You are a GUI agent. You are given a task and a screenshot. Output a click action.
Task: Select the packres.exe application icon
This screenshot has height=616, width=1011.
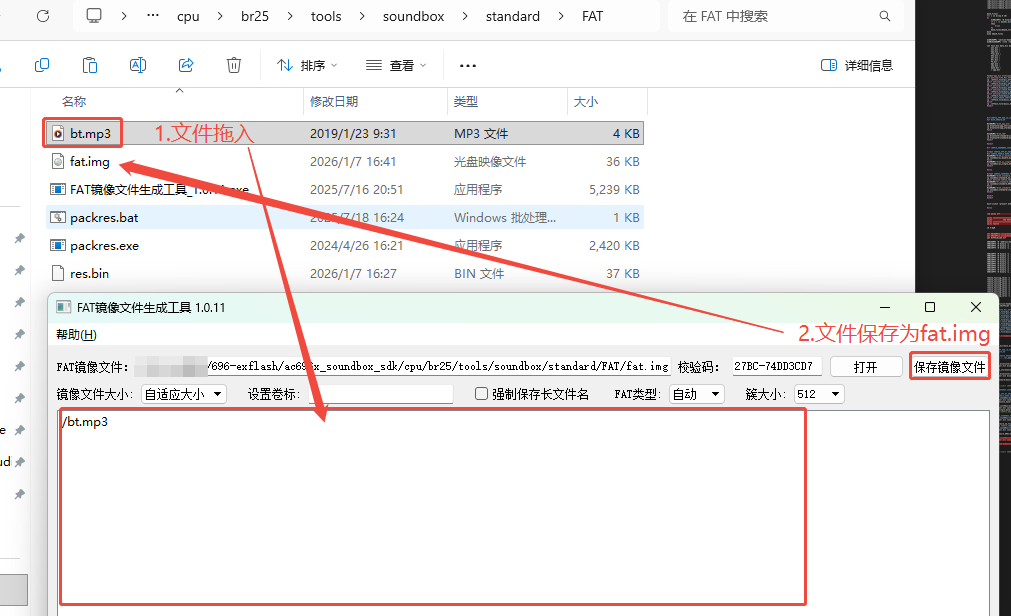pyautogui.click(x=58, y=246)
